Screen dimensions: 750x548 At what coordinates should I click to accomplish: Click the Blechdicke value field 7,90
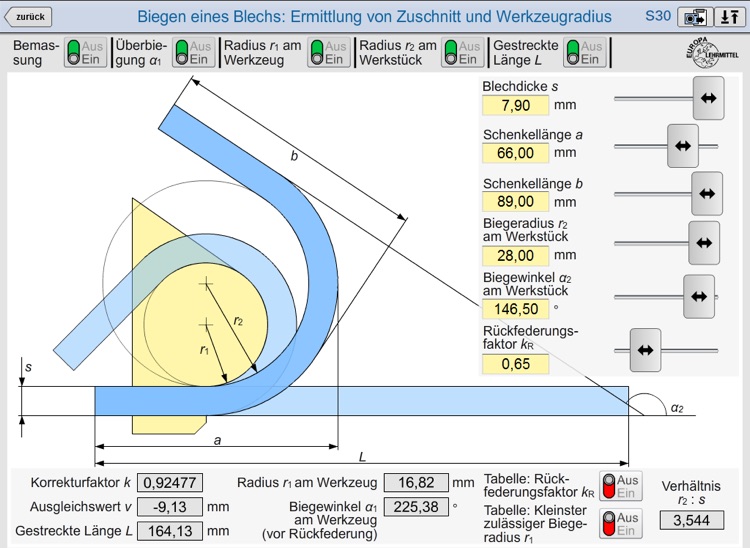coord(516,104)
